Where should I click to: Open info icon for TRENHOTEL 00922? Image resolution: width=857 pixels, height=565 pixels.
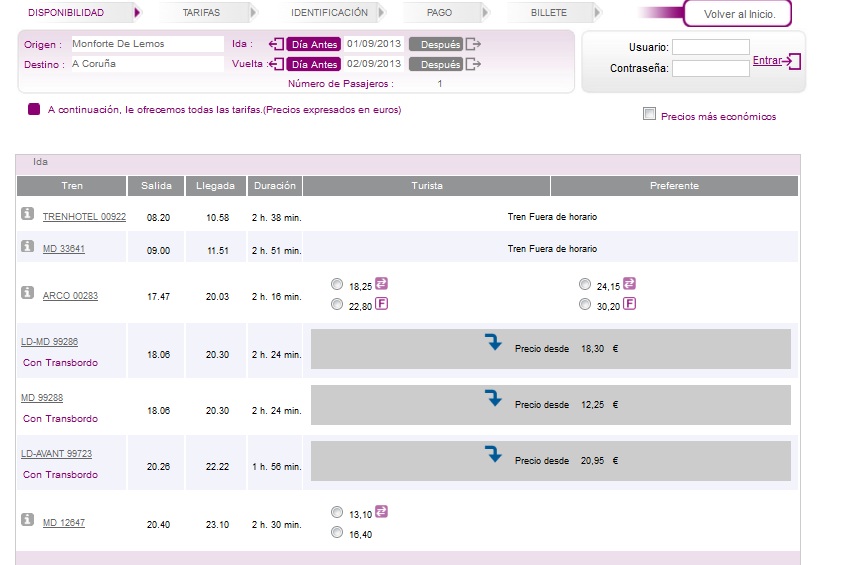coord(27,214)
